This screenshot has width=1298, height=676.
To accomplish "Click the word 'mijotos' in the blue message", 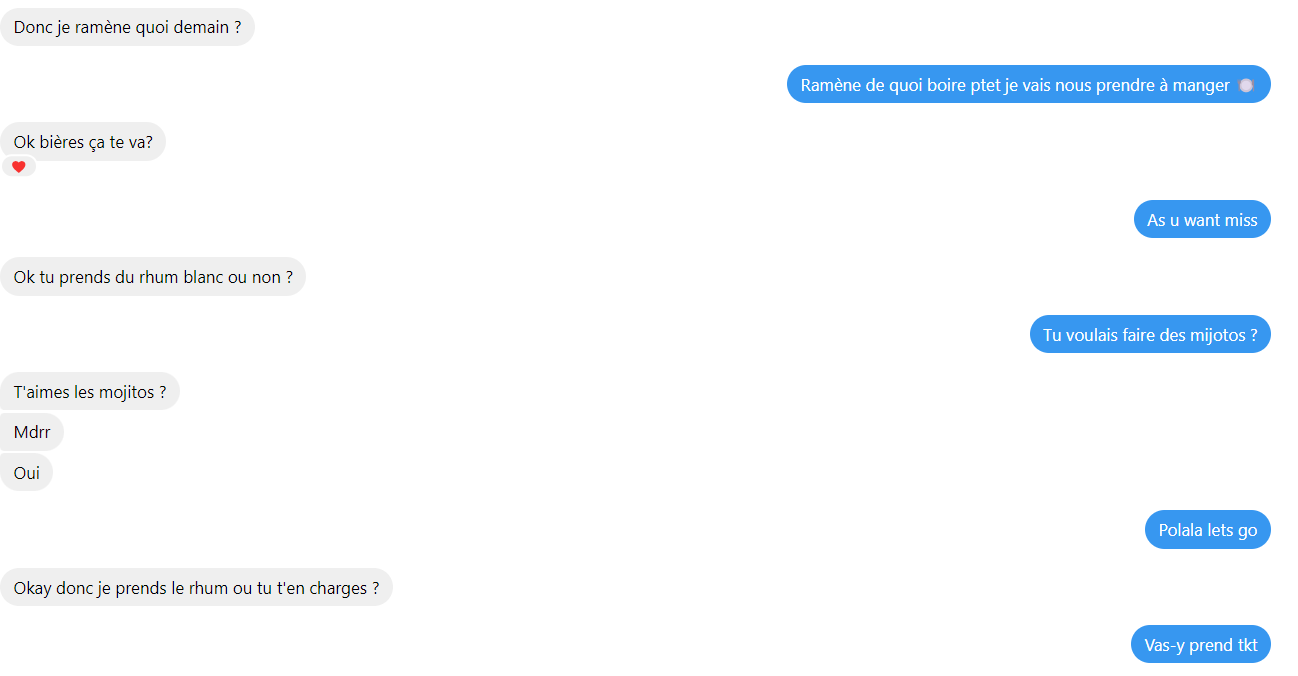I will 1217,335.
